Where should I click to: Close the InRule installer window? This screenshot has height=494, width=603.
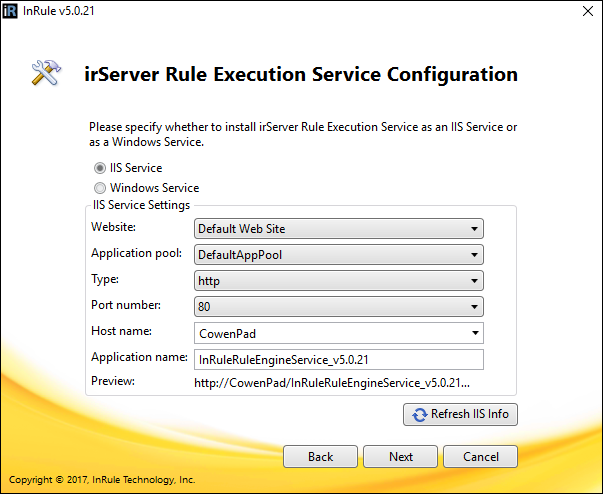588,11
